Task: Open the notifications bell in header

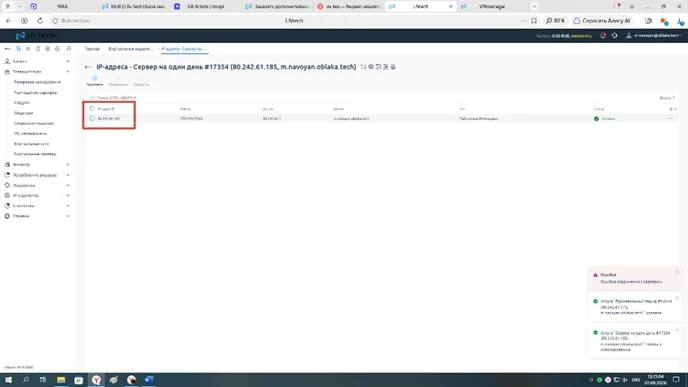Action: (603, 36)
